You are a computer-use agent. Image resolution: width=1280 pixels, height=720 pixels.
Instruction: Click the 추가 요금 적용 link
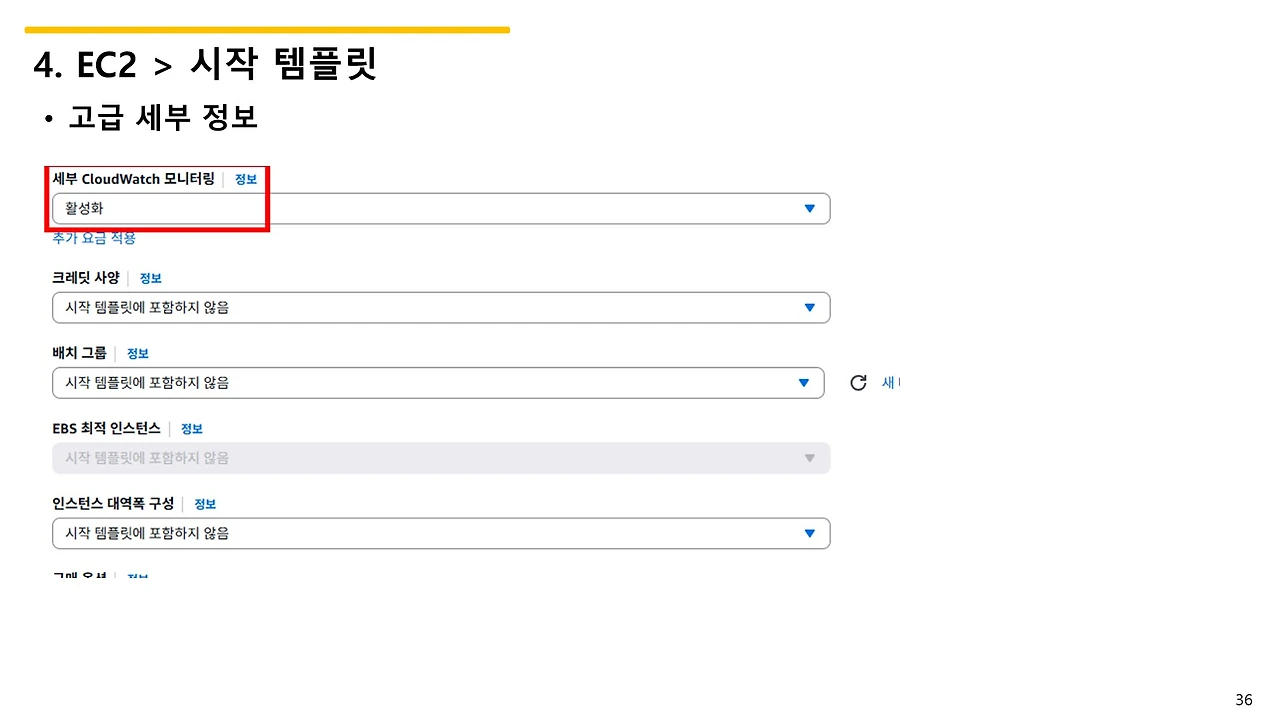click(x=93, y=238)
